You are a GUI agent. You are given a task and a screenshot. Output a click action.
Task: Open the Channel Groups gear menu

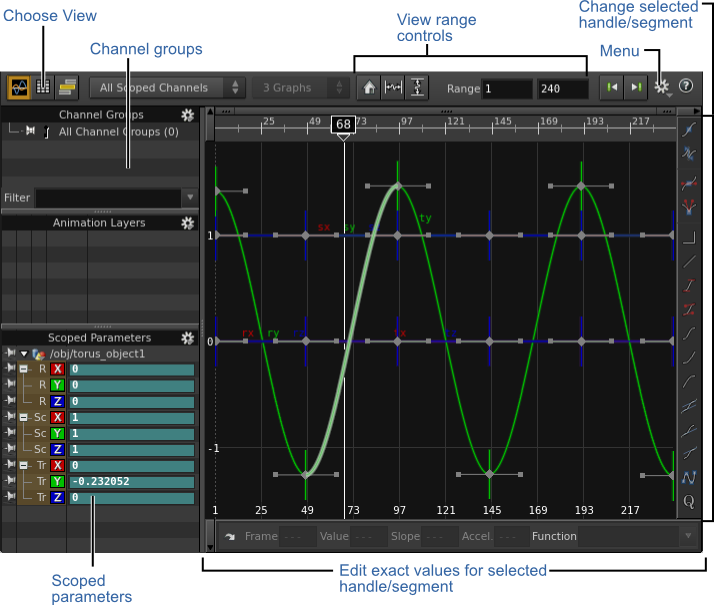click(187, 115)
